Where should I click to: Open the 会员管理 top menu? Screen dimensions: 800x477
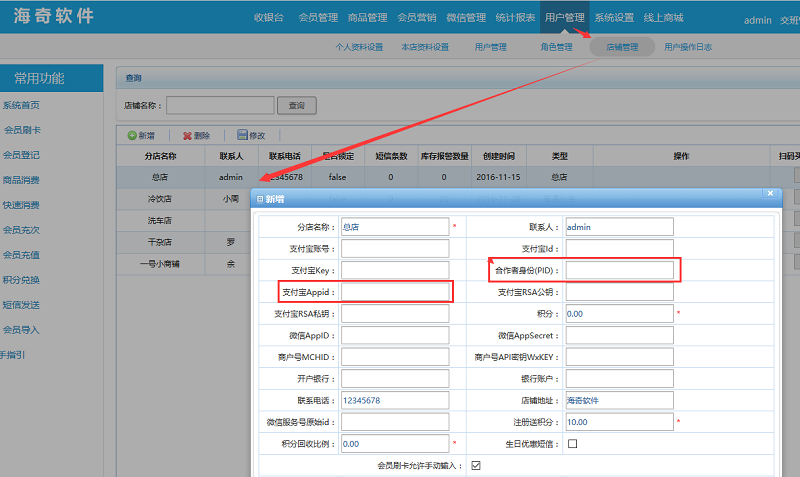pos(318,17)
